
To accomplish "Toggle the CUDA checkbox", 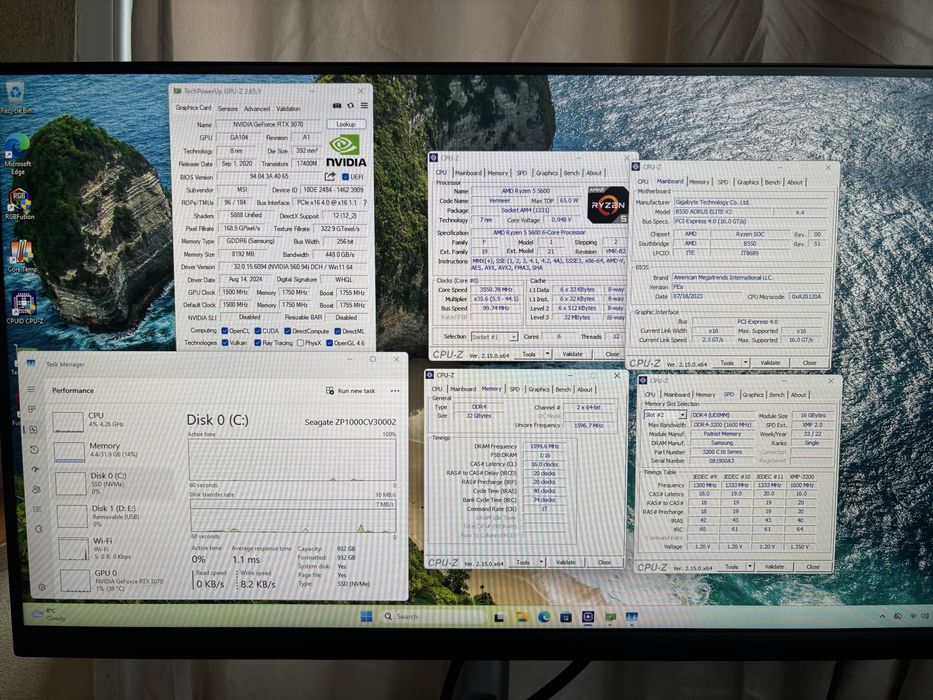I will [x=258, y=331].
